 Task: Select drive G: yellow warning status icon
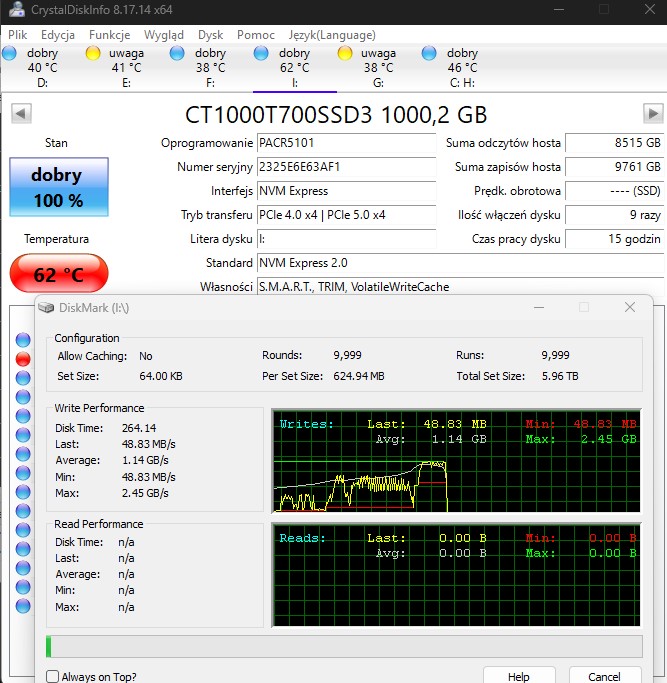[x=345, y=54]
